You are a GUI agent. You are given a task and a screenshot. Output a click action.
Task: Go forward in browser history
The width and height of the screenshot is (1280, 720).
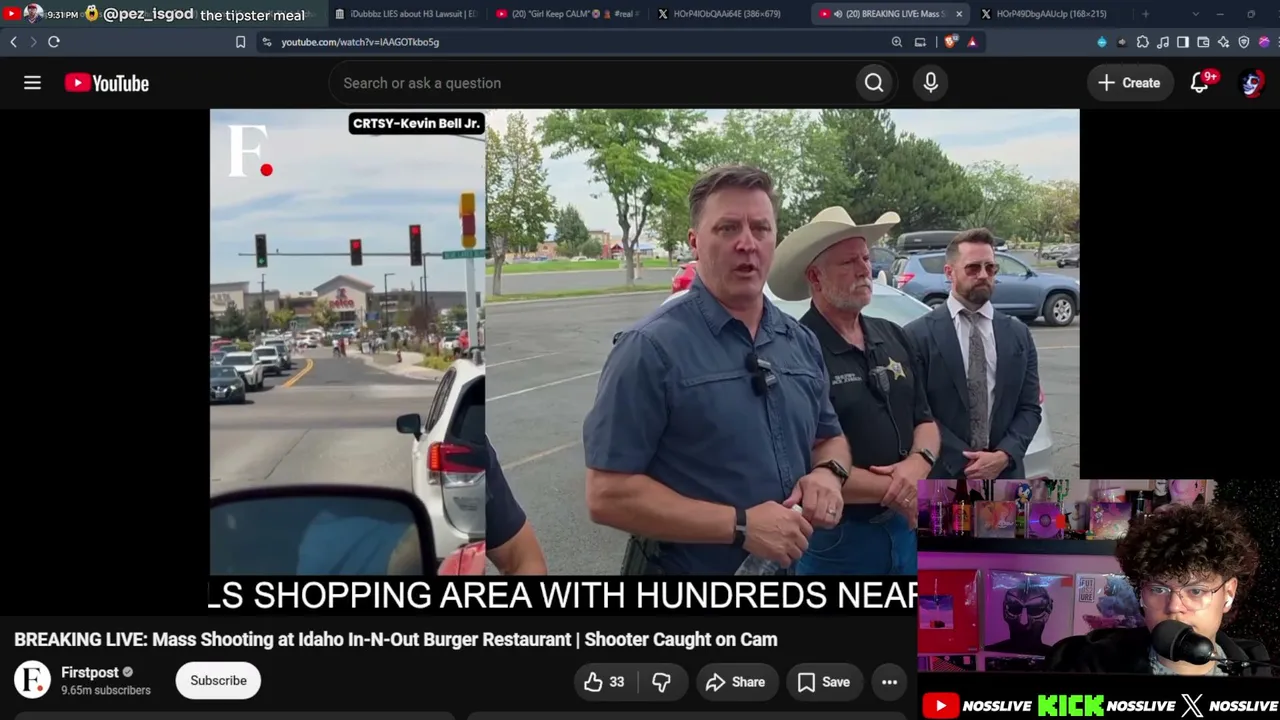(32, 42)
